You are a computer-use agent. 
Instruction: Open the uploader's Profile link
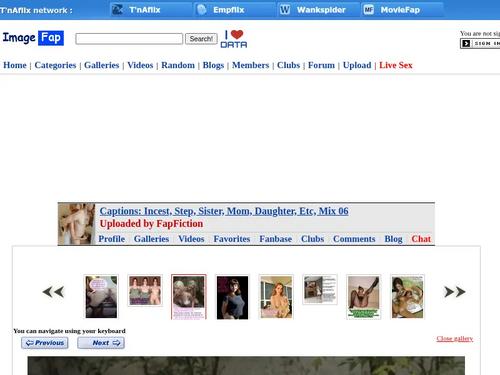(x=112, y=239)
